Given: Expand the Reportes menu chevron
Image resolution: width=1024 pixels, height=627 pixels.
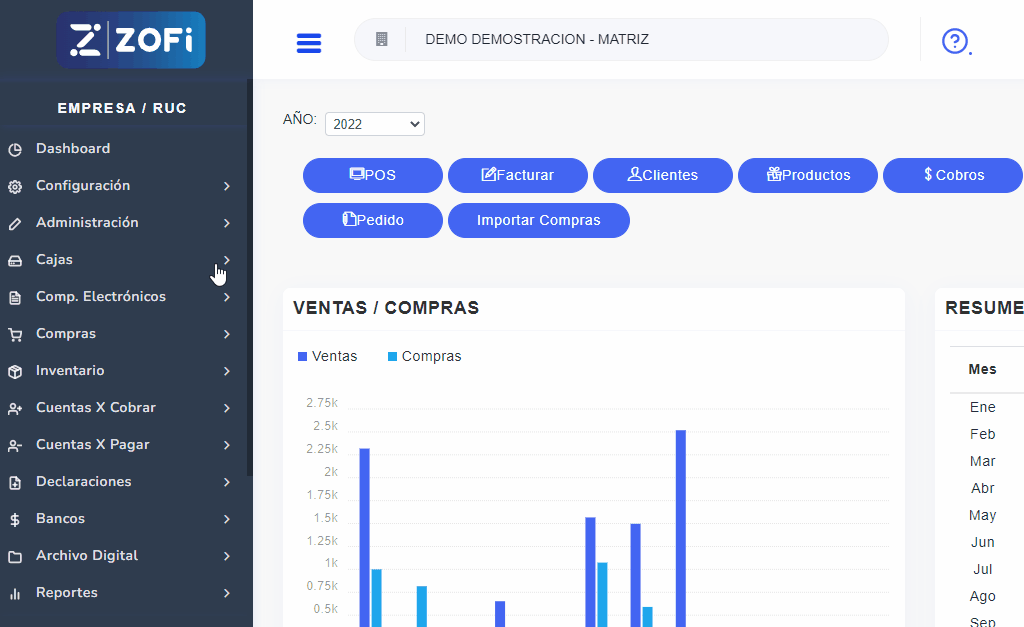Looking at the screenshot, I should (227, 594).
